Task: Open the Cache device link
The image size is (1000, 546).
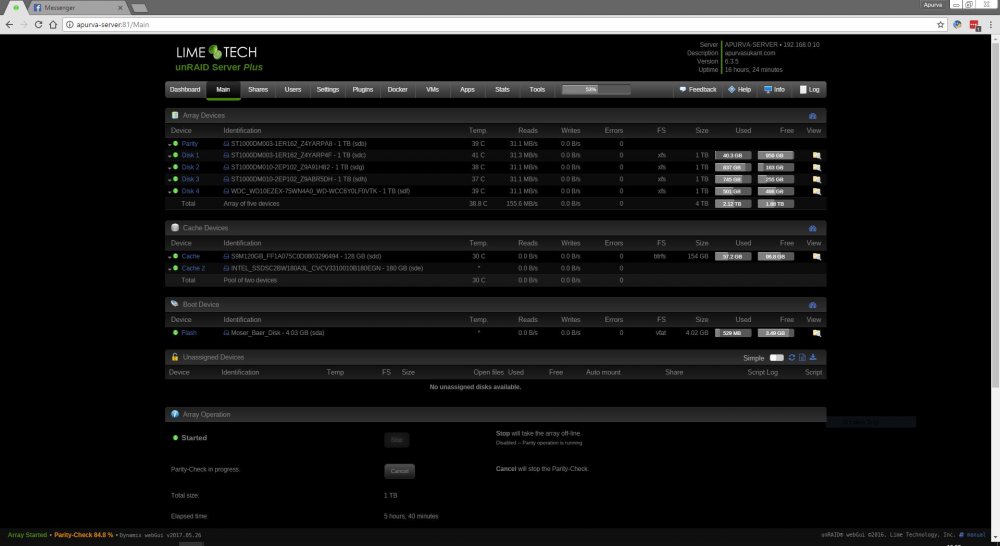Action: [x=191, y=256]
